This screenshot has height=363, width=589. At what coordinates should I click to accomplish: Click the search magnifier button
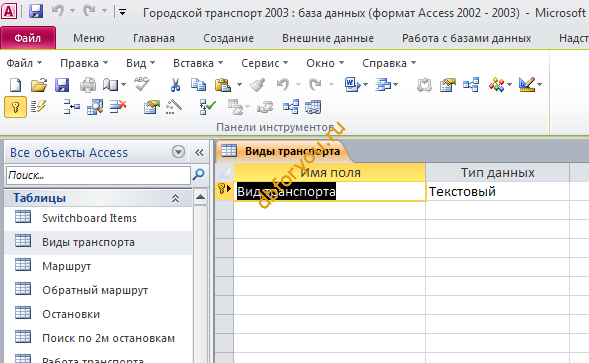tap(199, 175)
